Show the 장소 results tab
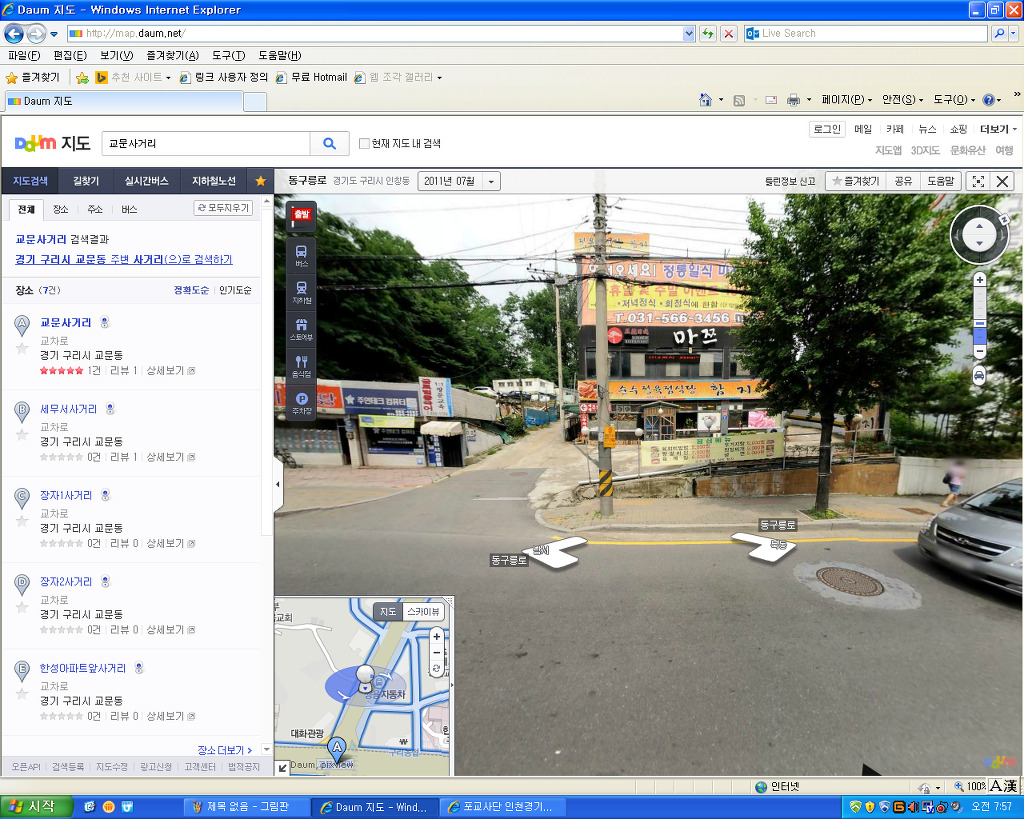The image size is (1024, 819). click(61, 210)
